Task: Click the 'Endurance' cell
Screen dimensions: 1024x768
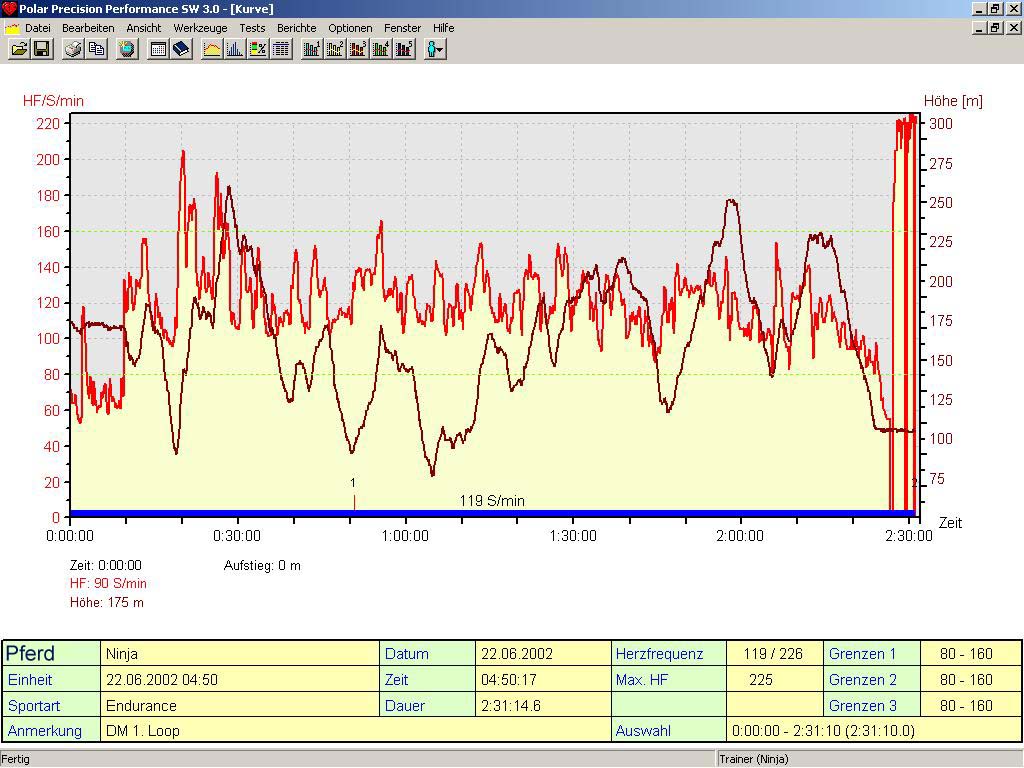Action: coord(240,705)
